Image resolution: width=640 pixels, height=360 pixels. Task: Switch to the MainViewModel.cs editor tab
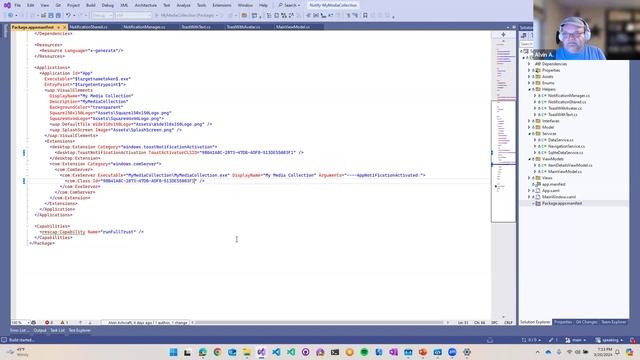pos(293,27)
